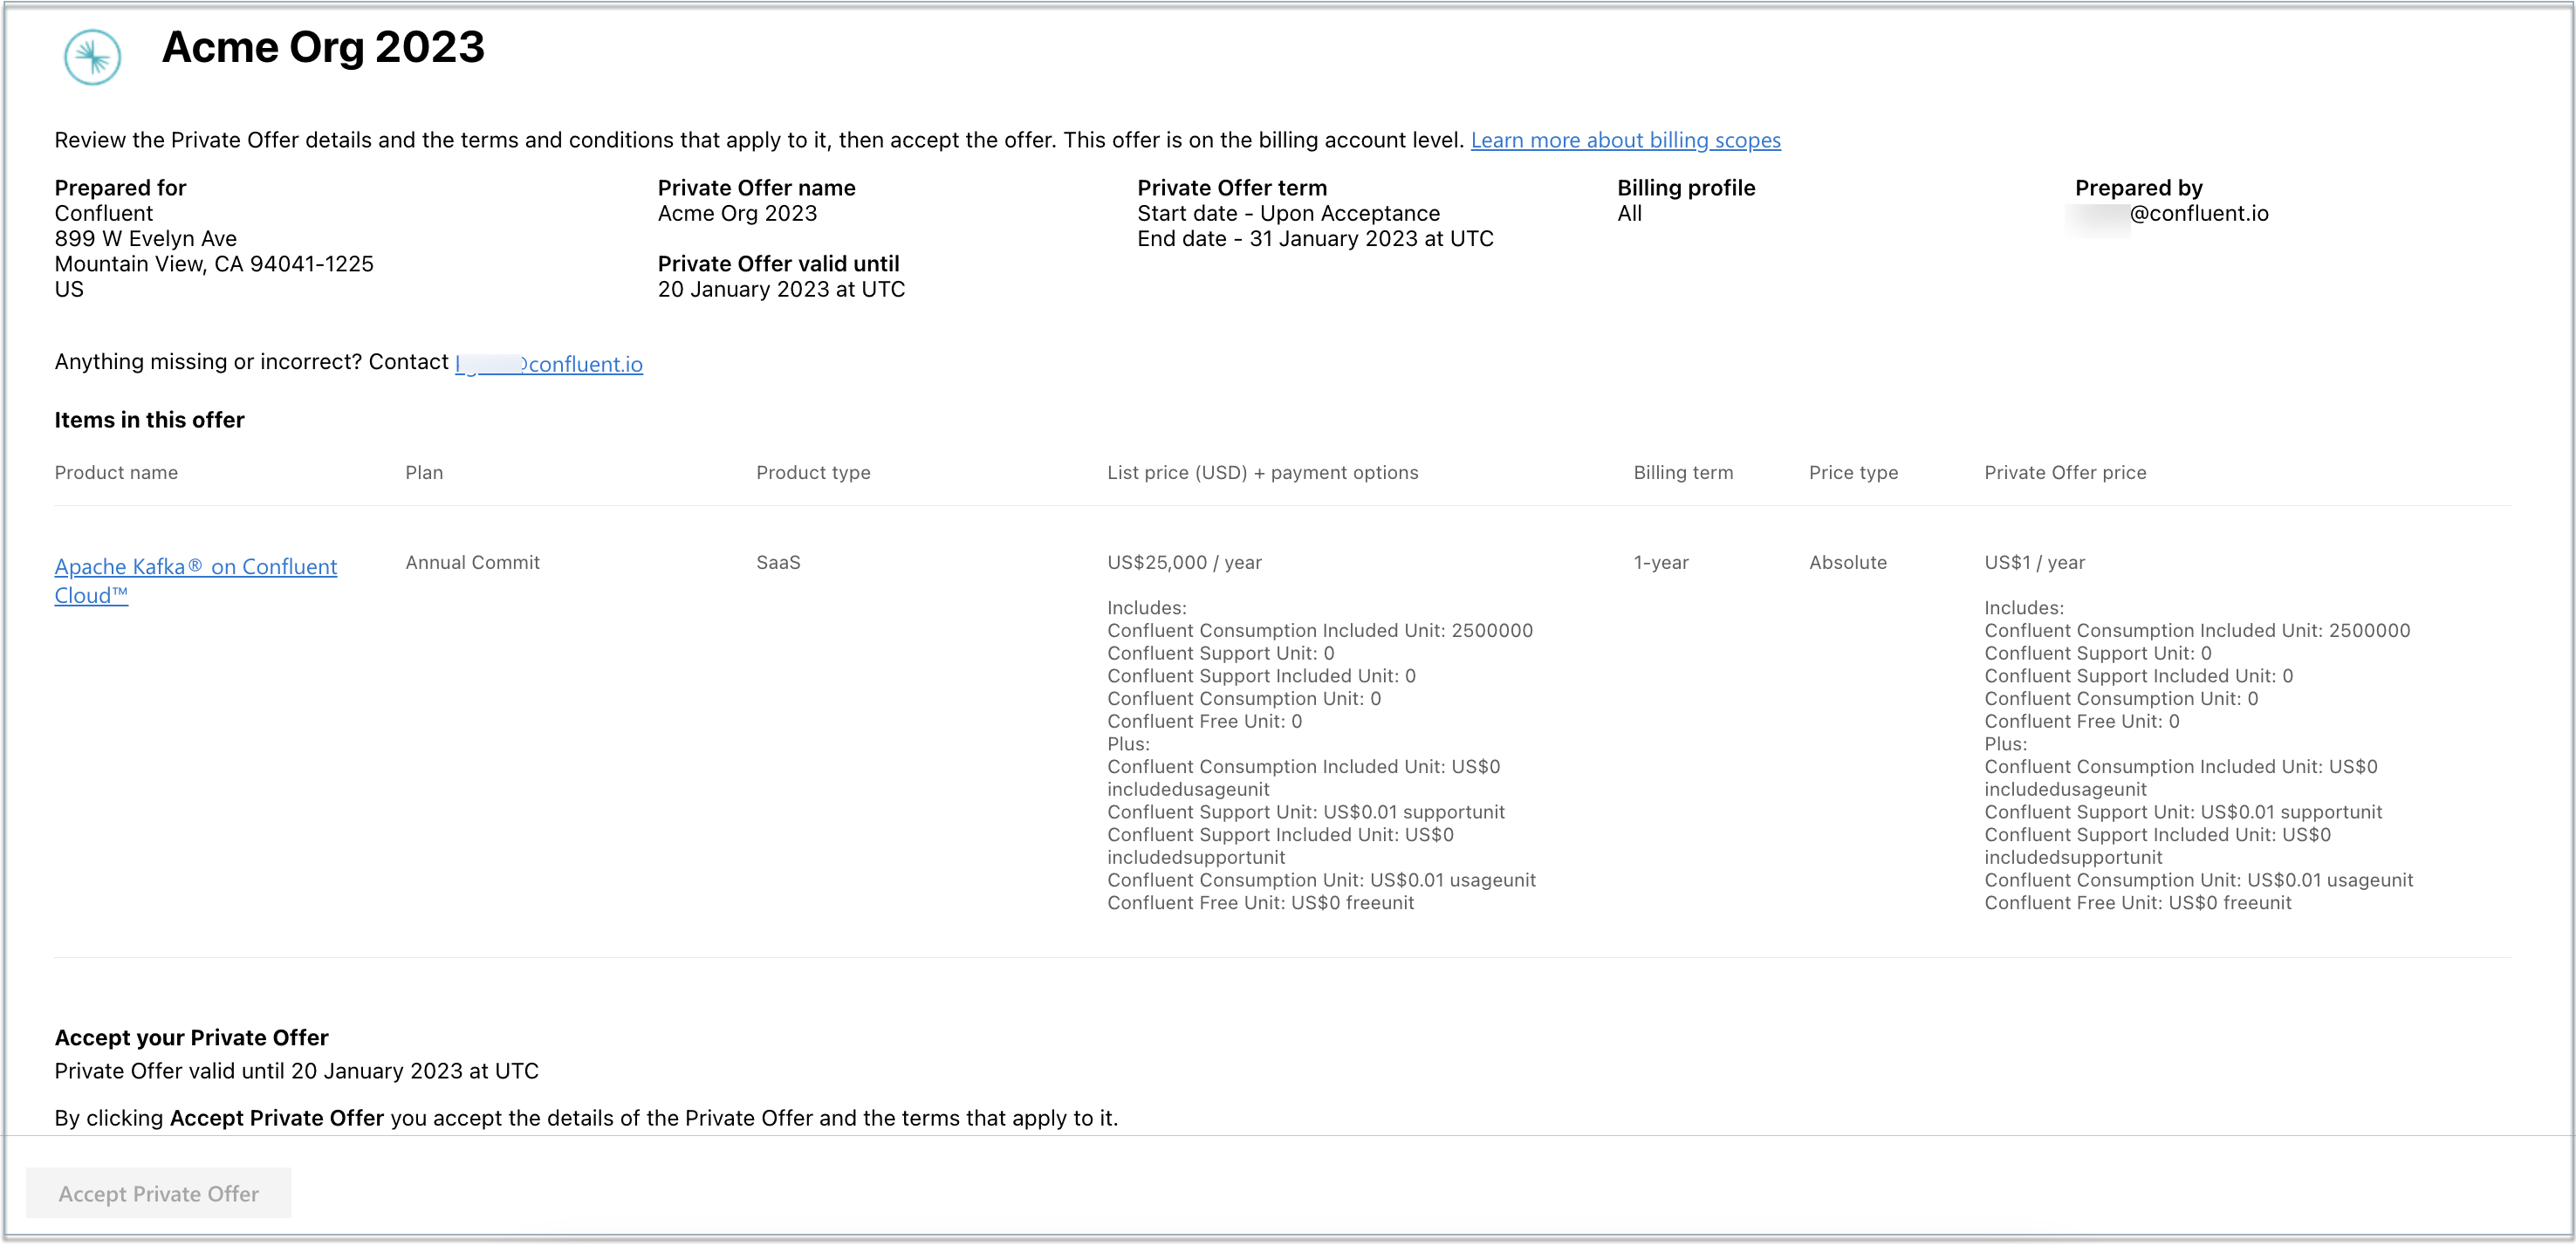Select the "Product name" column header
Viewport: 2576px width, 1246px height.
116,472
